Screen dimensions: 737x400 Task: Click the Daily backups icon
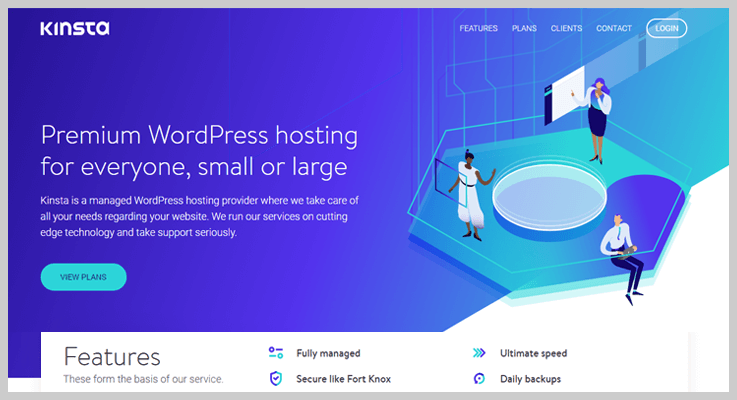(479, 378)
